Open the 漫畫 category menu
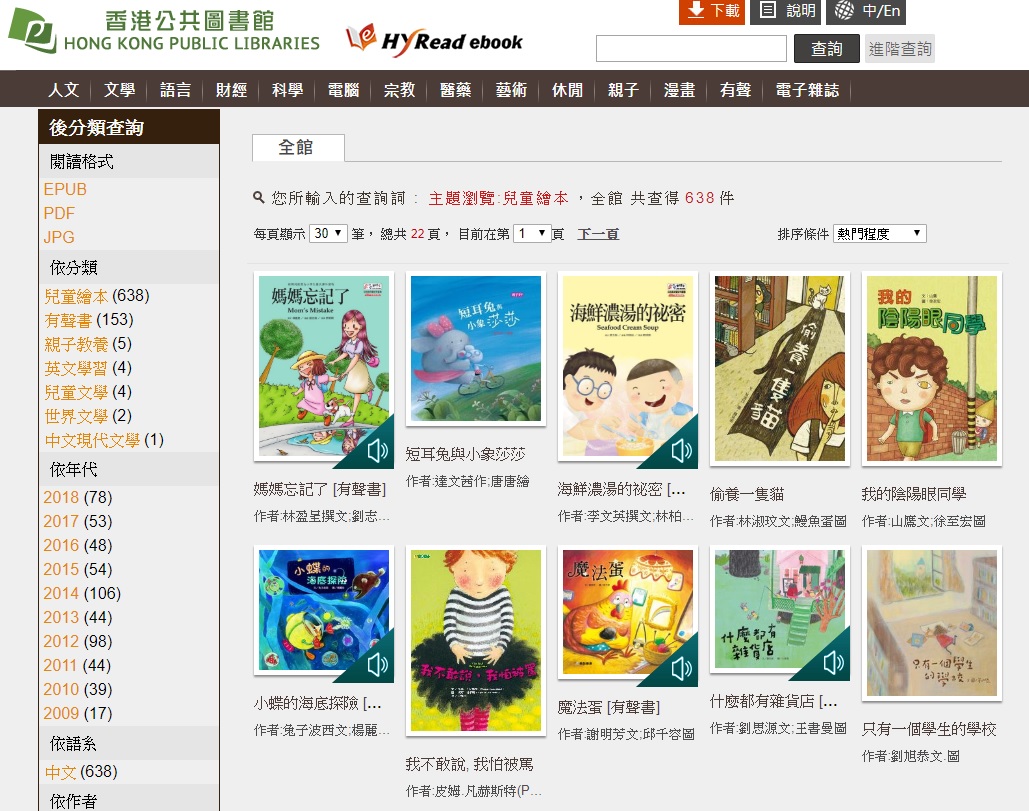Image resolution: width=1029 pixels, height=811 pixels. [679, 89]
